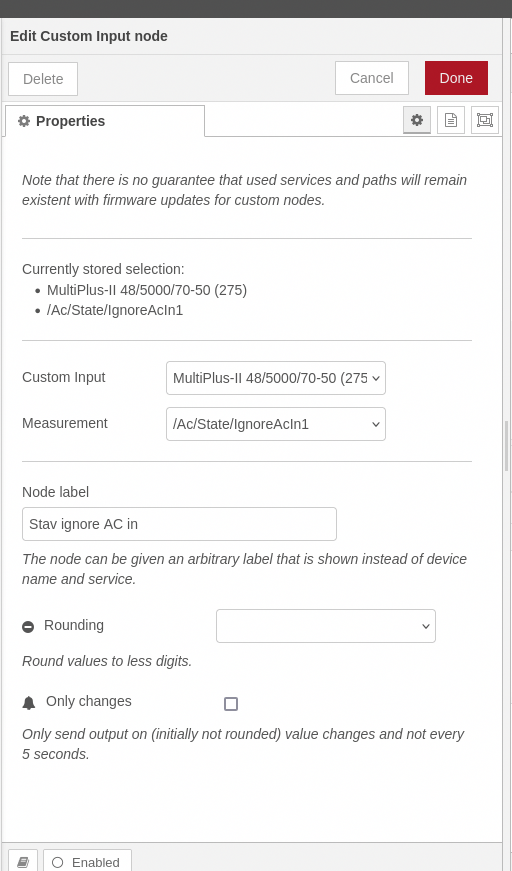This screenshot has height=871, width=512.
Task: Open the help book icon at bottom
Action: (x=23, y=862)
